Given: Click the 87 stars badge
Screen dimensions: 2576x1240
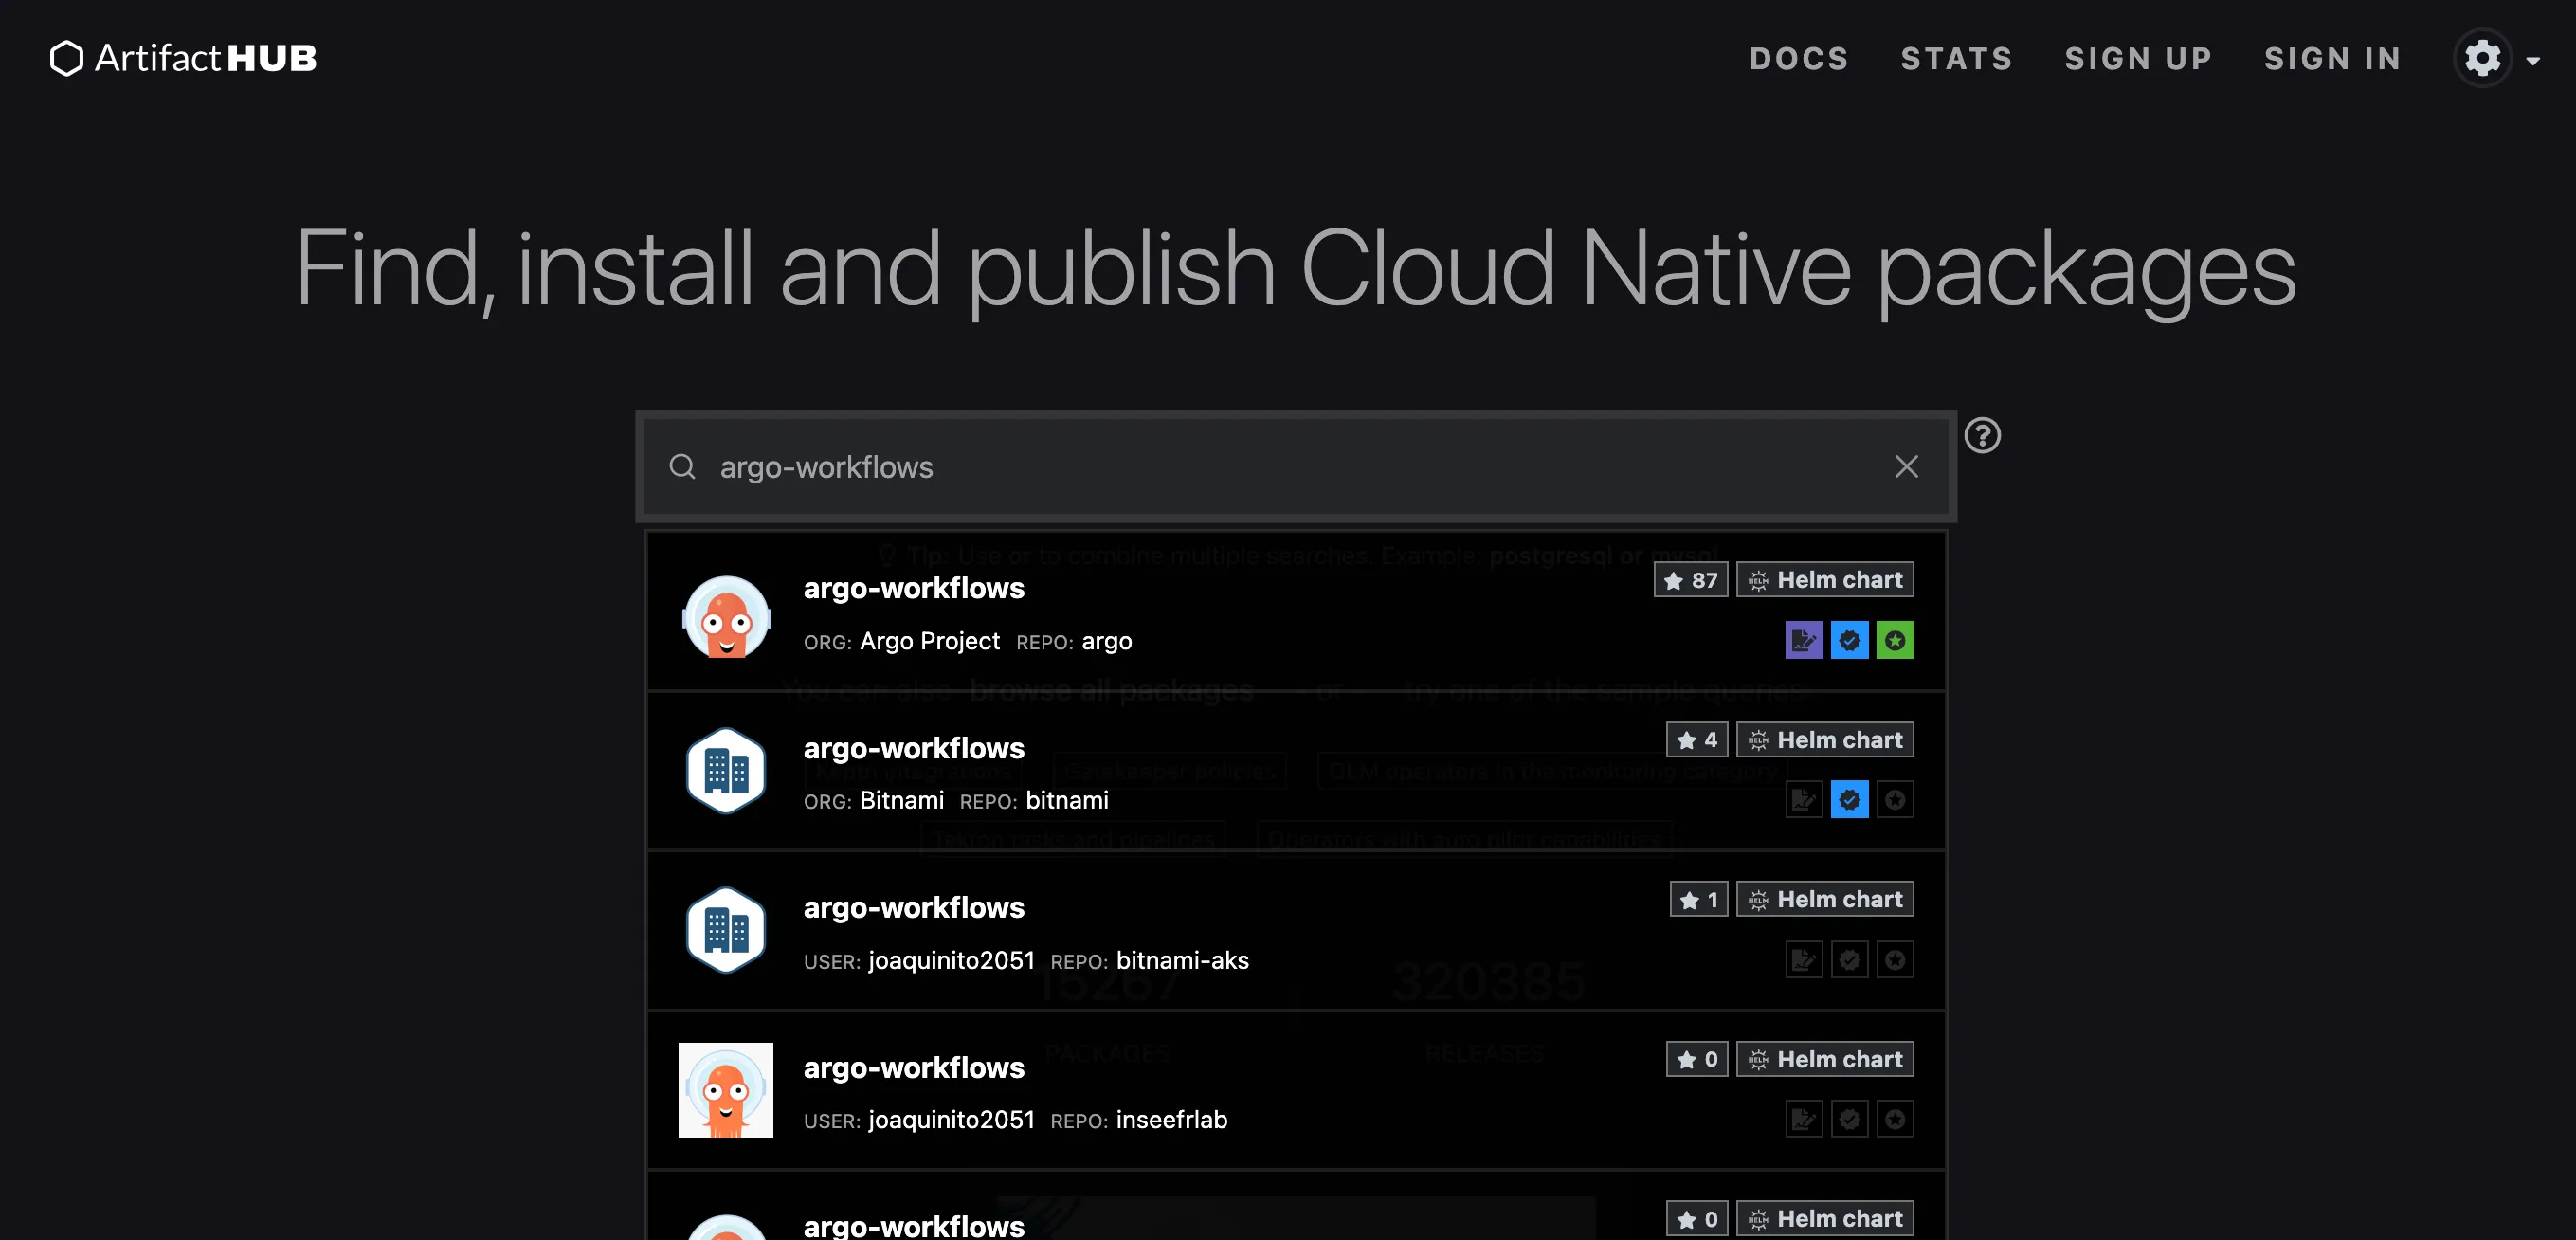Looking at the screenshot, I should click(1690, 580).
